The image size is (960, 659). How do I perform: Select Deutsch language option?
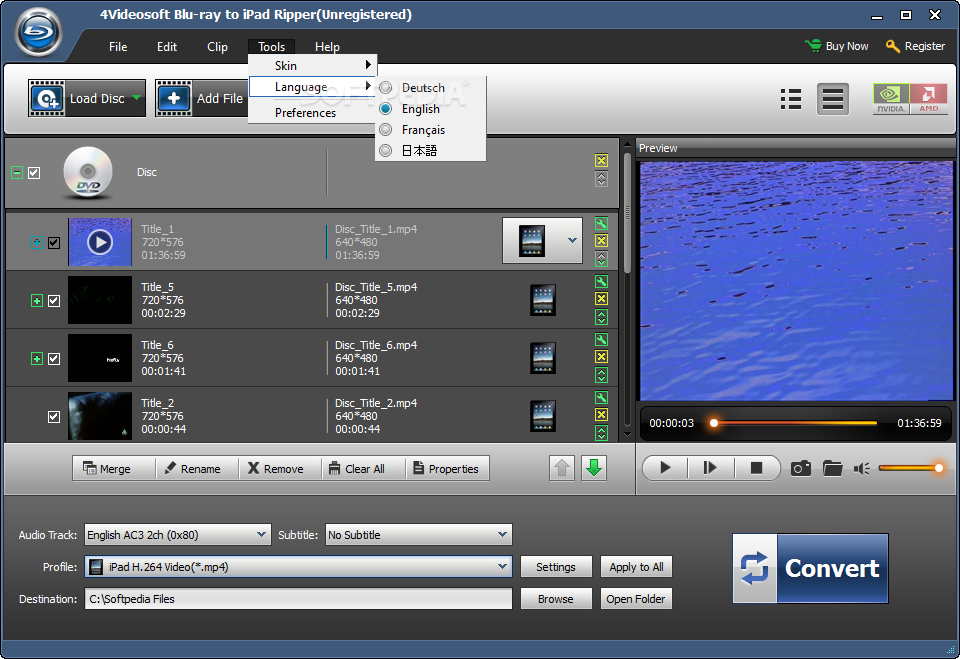pyautogui.click(x=430, y=88)
